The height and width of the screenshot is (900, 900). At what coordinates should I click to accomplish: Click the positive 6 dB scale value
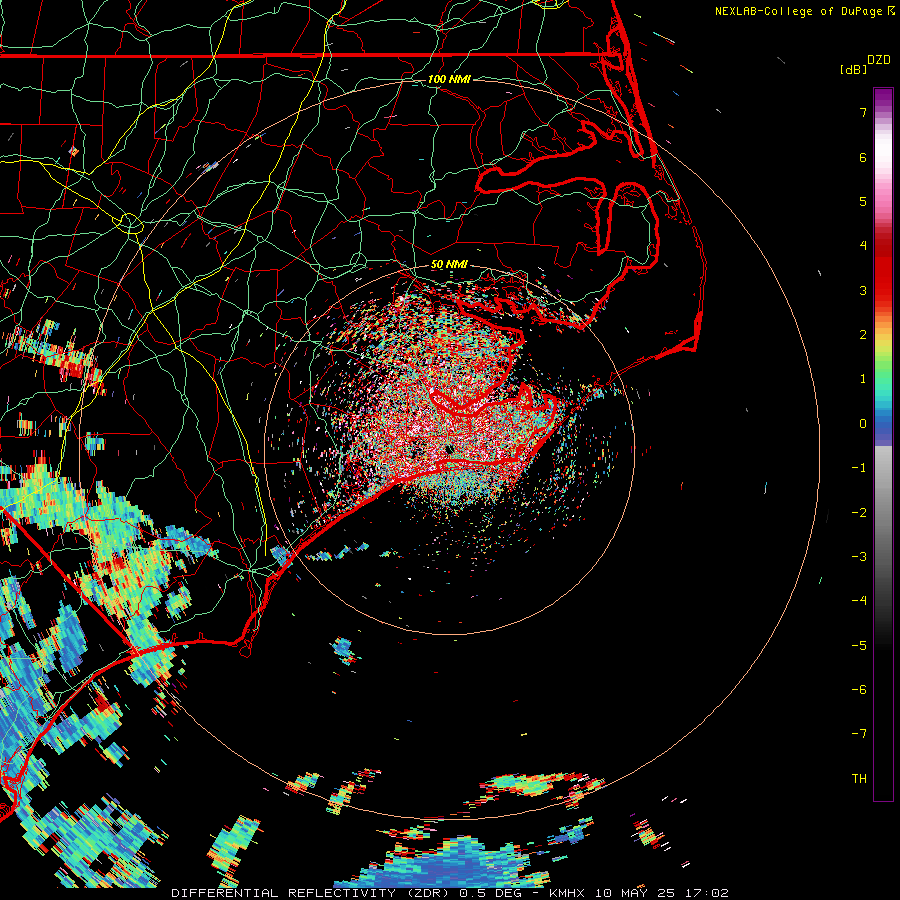point(863,157)
